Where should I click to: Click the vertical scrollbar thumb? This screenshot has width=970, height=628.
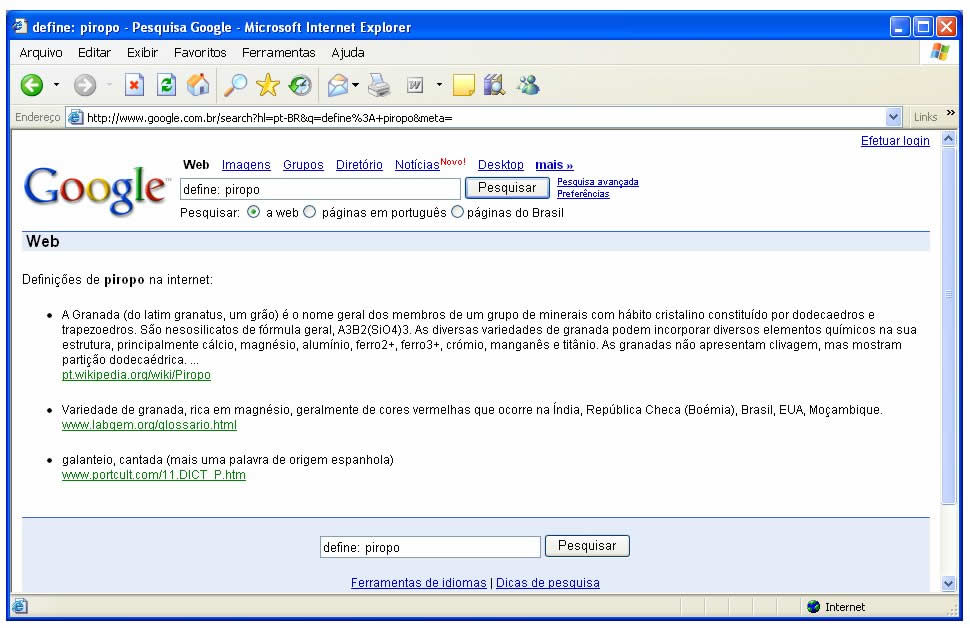pyautogui.click(x=948, y=325)
